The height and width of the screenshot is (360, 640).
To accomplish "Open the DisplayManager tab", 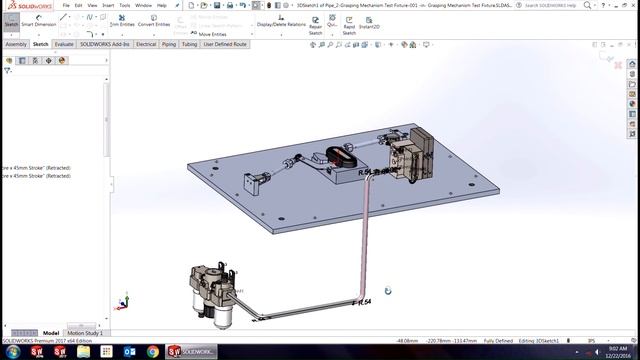I will pos(62,60).
